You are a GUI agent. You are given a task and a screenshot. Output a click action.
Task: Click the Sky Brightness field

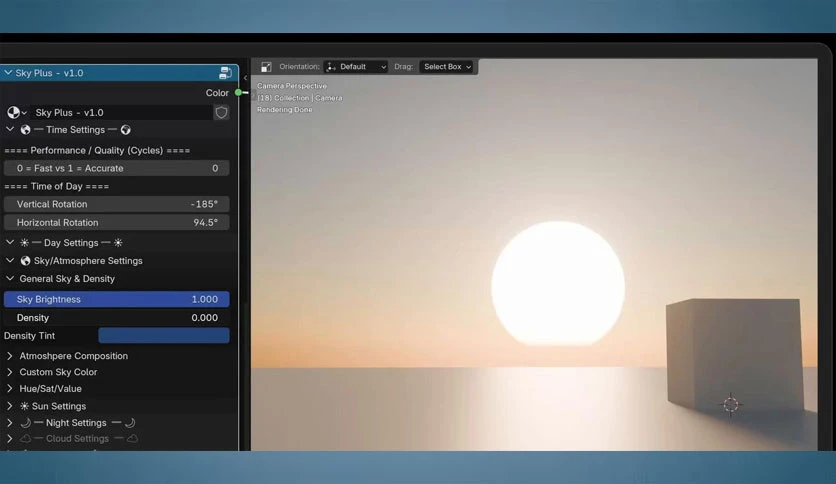pos(116,299)
